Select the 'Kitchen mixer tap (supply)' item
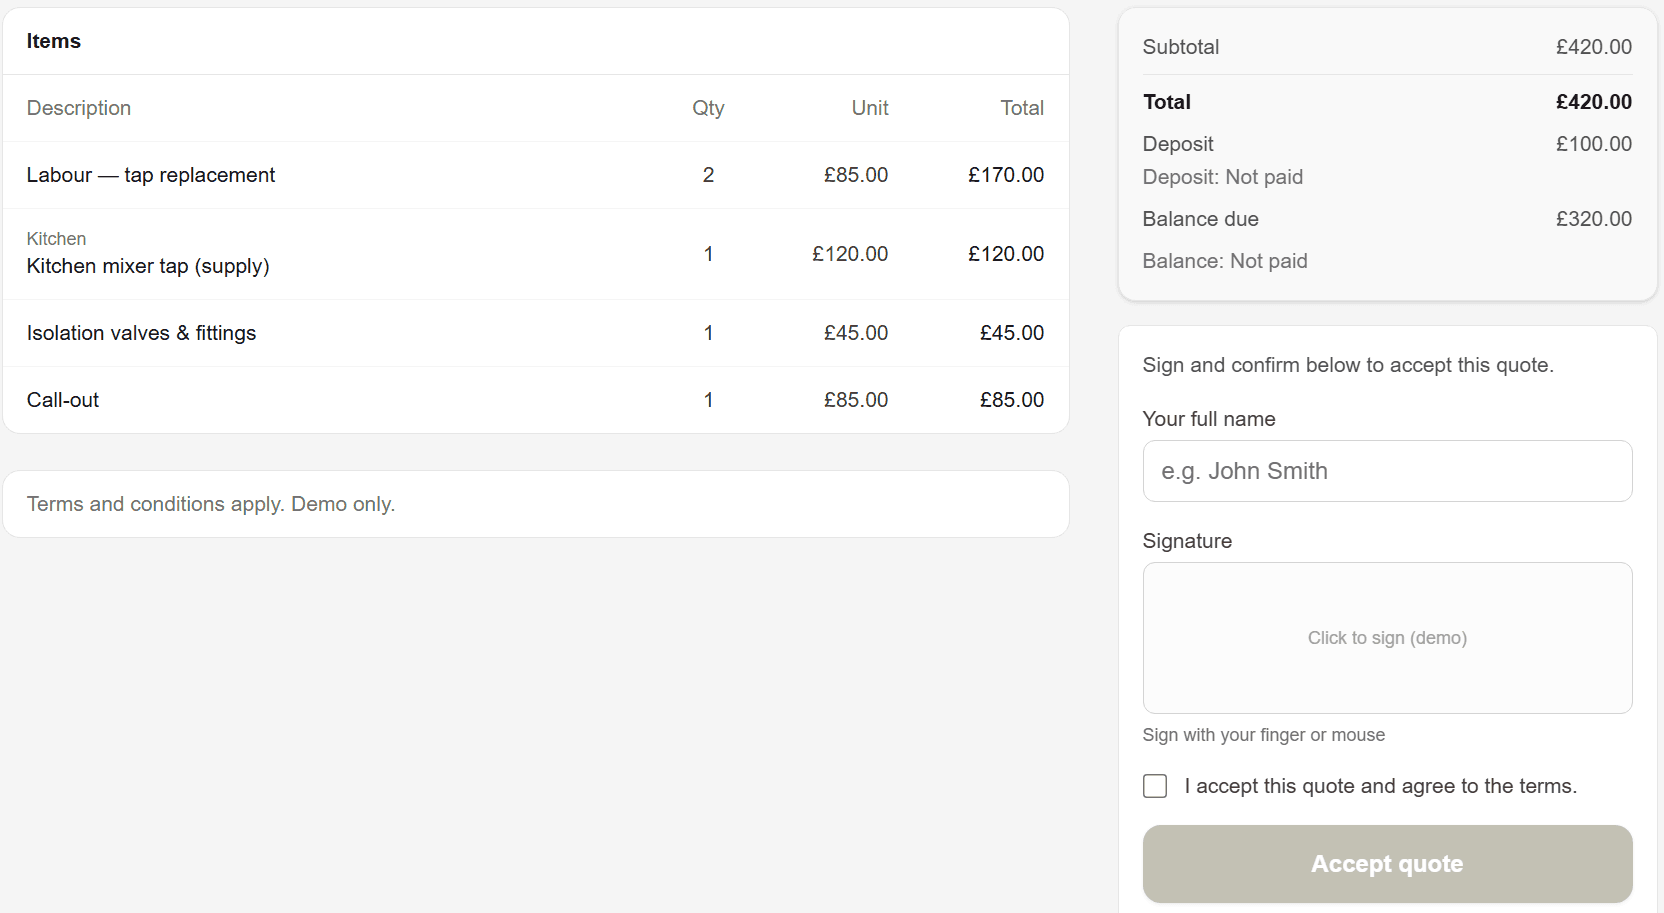The height and width of the screenshot is (913, 1664). point(148,266)
